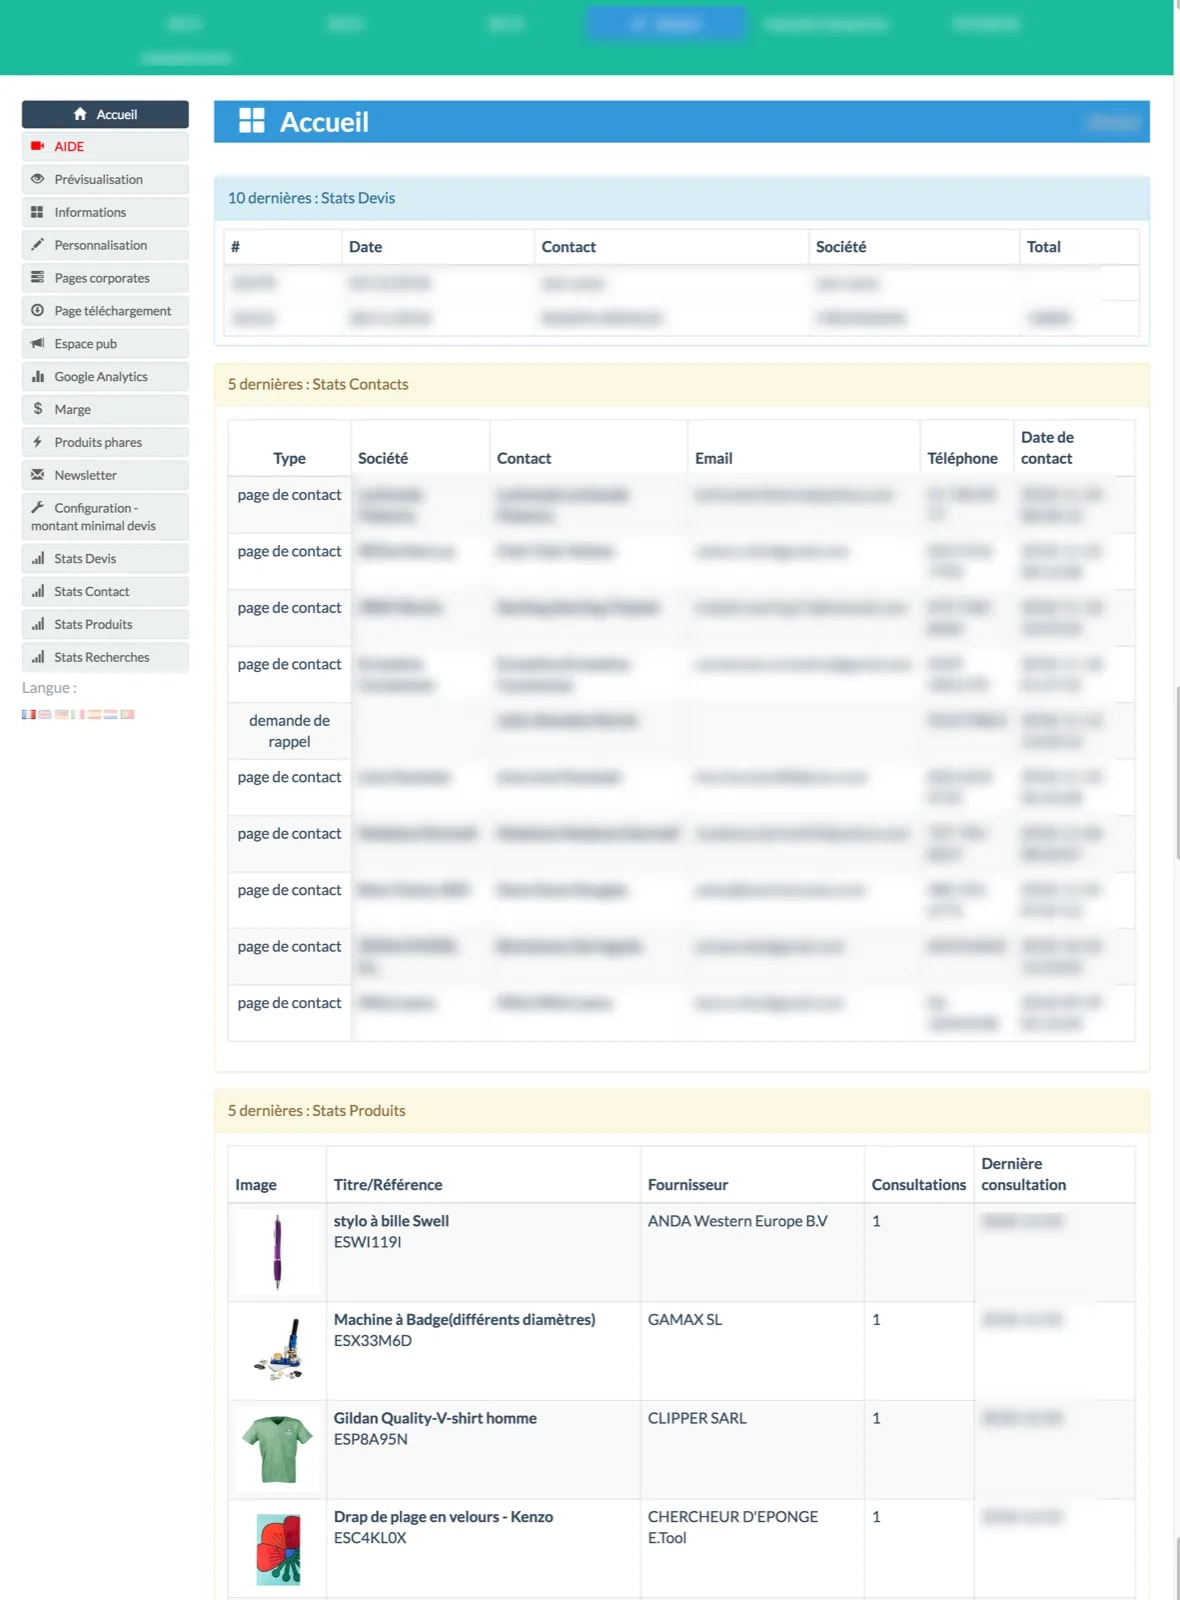
Task: Switch the language to French with the flag
Action: [29, 714]
